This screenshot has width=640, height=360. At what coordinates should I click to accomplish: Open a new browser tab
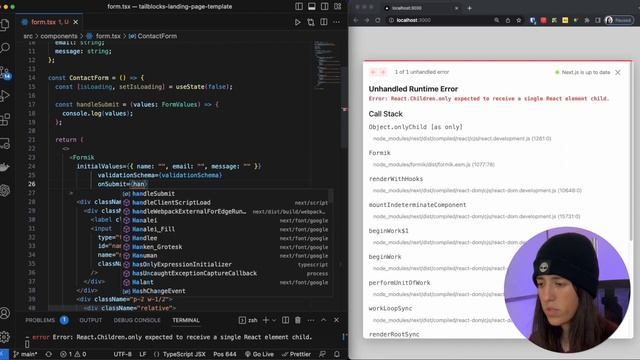click(469, 8)
